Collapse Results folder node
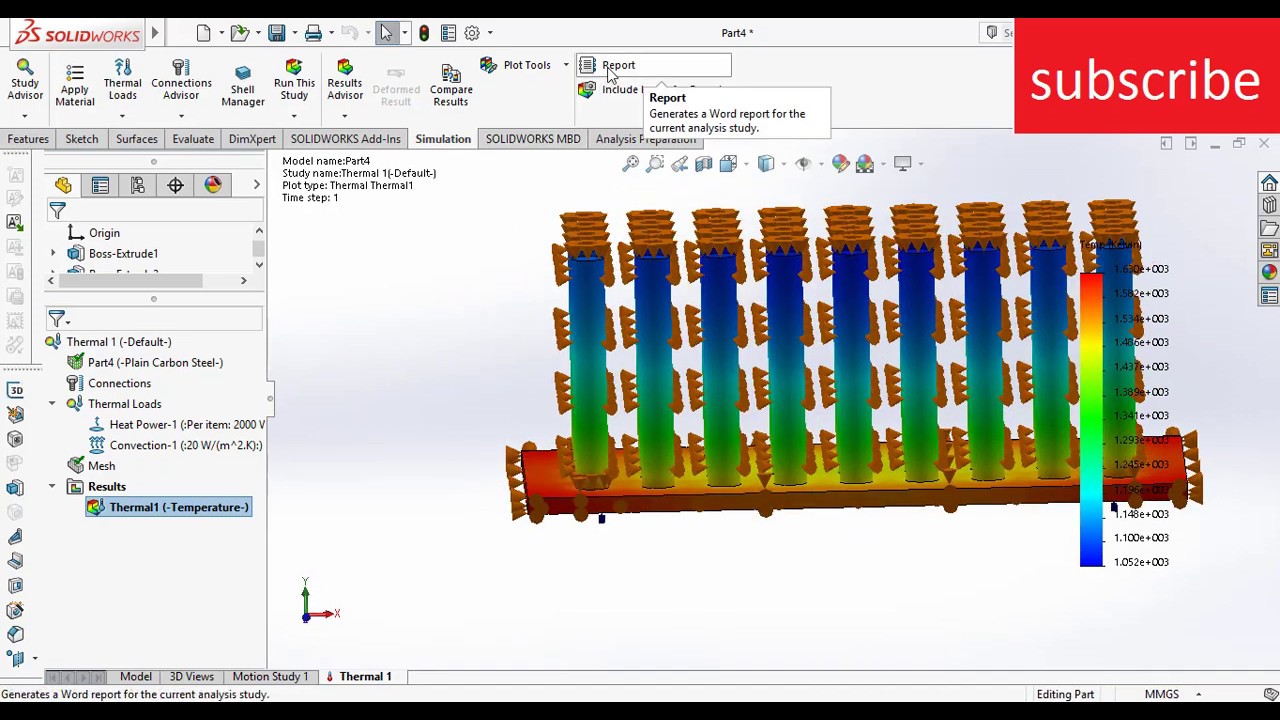This screenshot has height=720, width=1280. coord(52,487)
